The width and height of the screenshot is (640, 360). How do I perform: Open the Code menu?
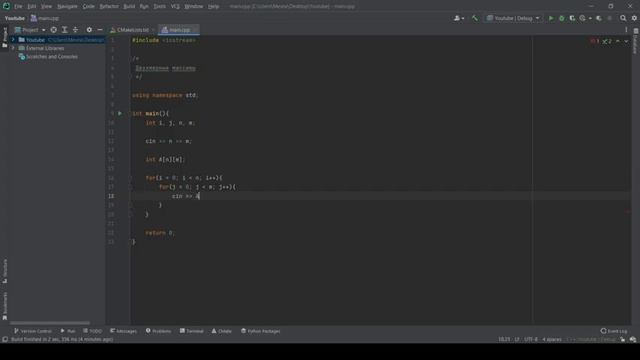[89, 7]
